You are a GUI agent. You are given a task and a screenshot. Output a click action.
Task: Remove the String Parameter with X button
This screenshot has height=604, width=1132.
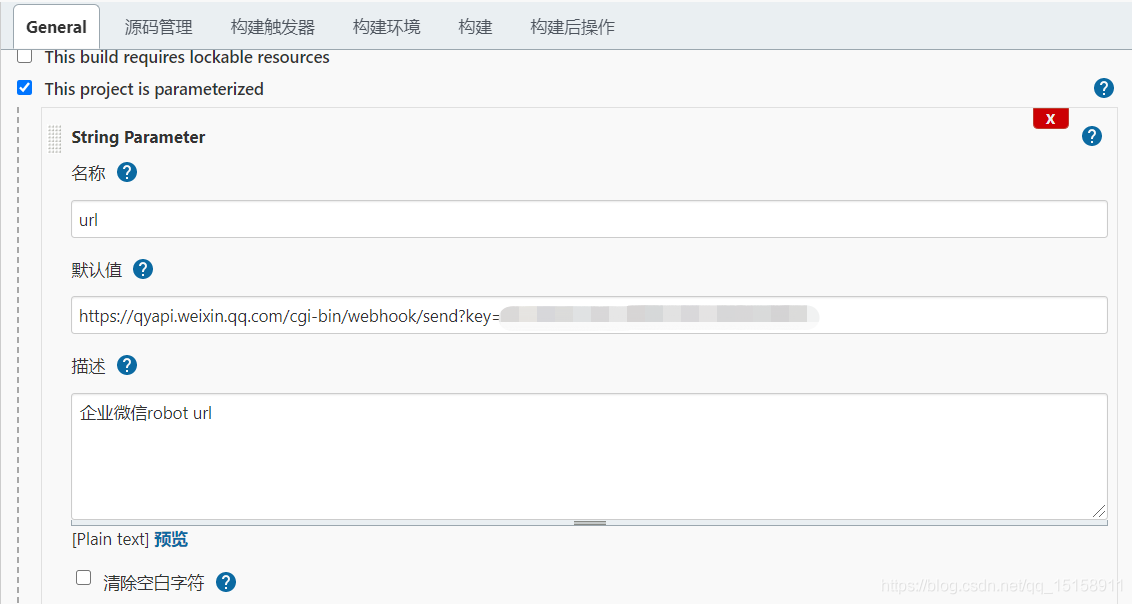(x=1050, y=118)
